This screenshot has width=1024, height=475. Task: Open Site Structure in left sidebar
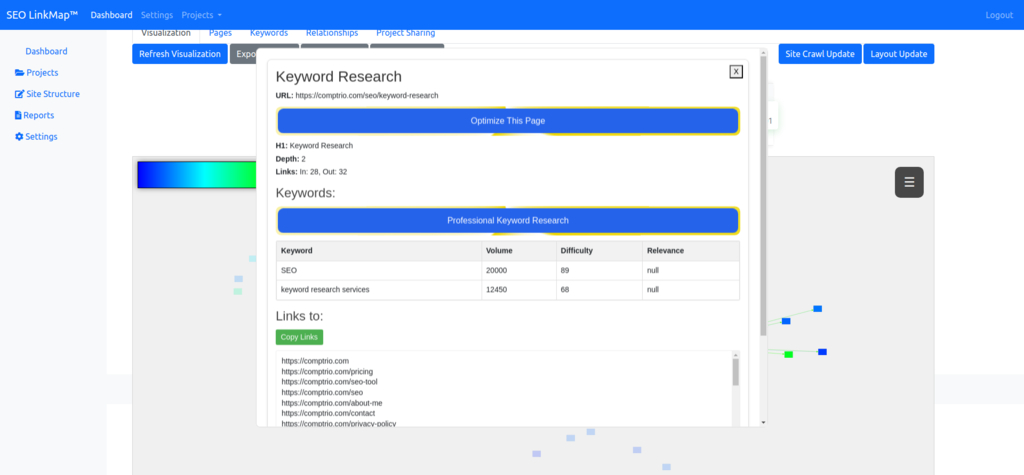coord(53,94)
